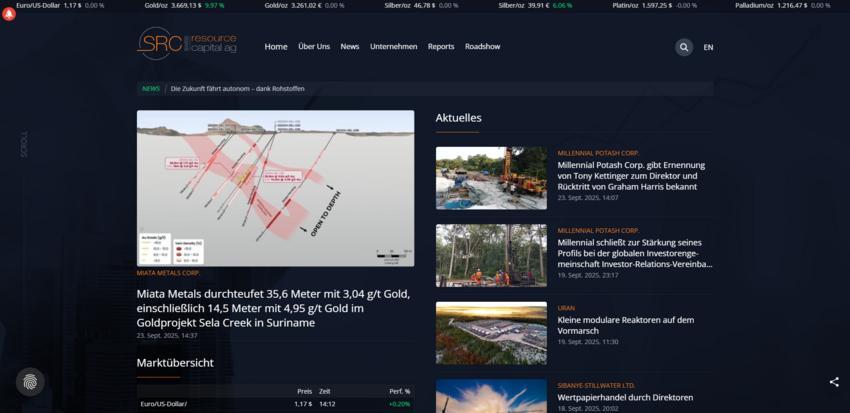Click the Euro/US-Dollar ticker at top
850x413 pixels.
[60, 5]
